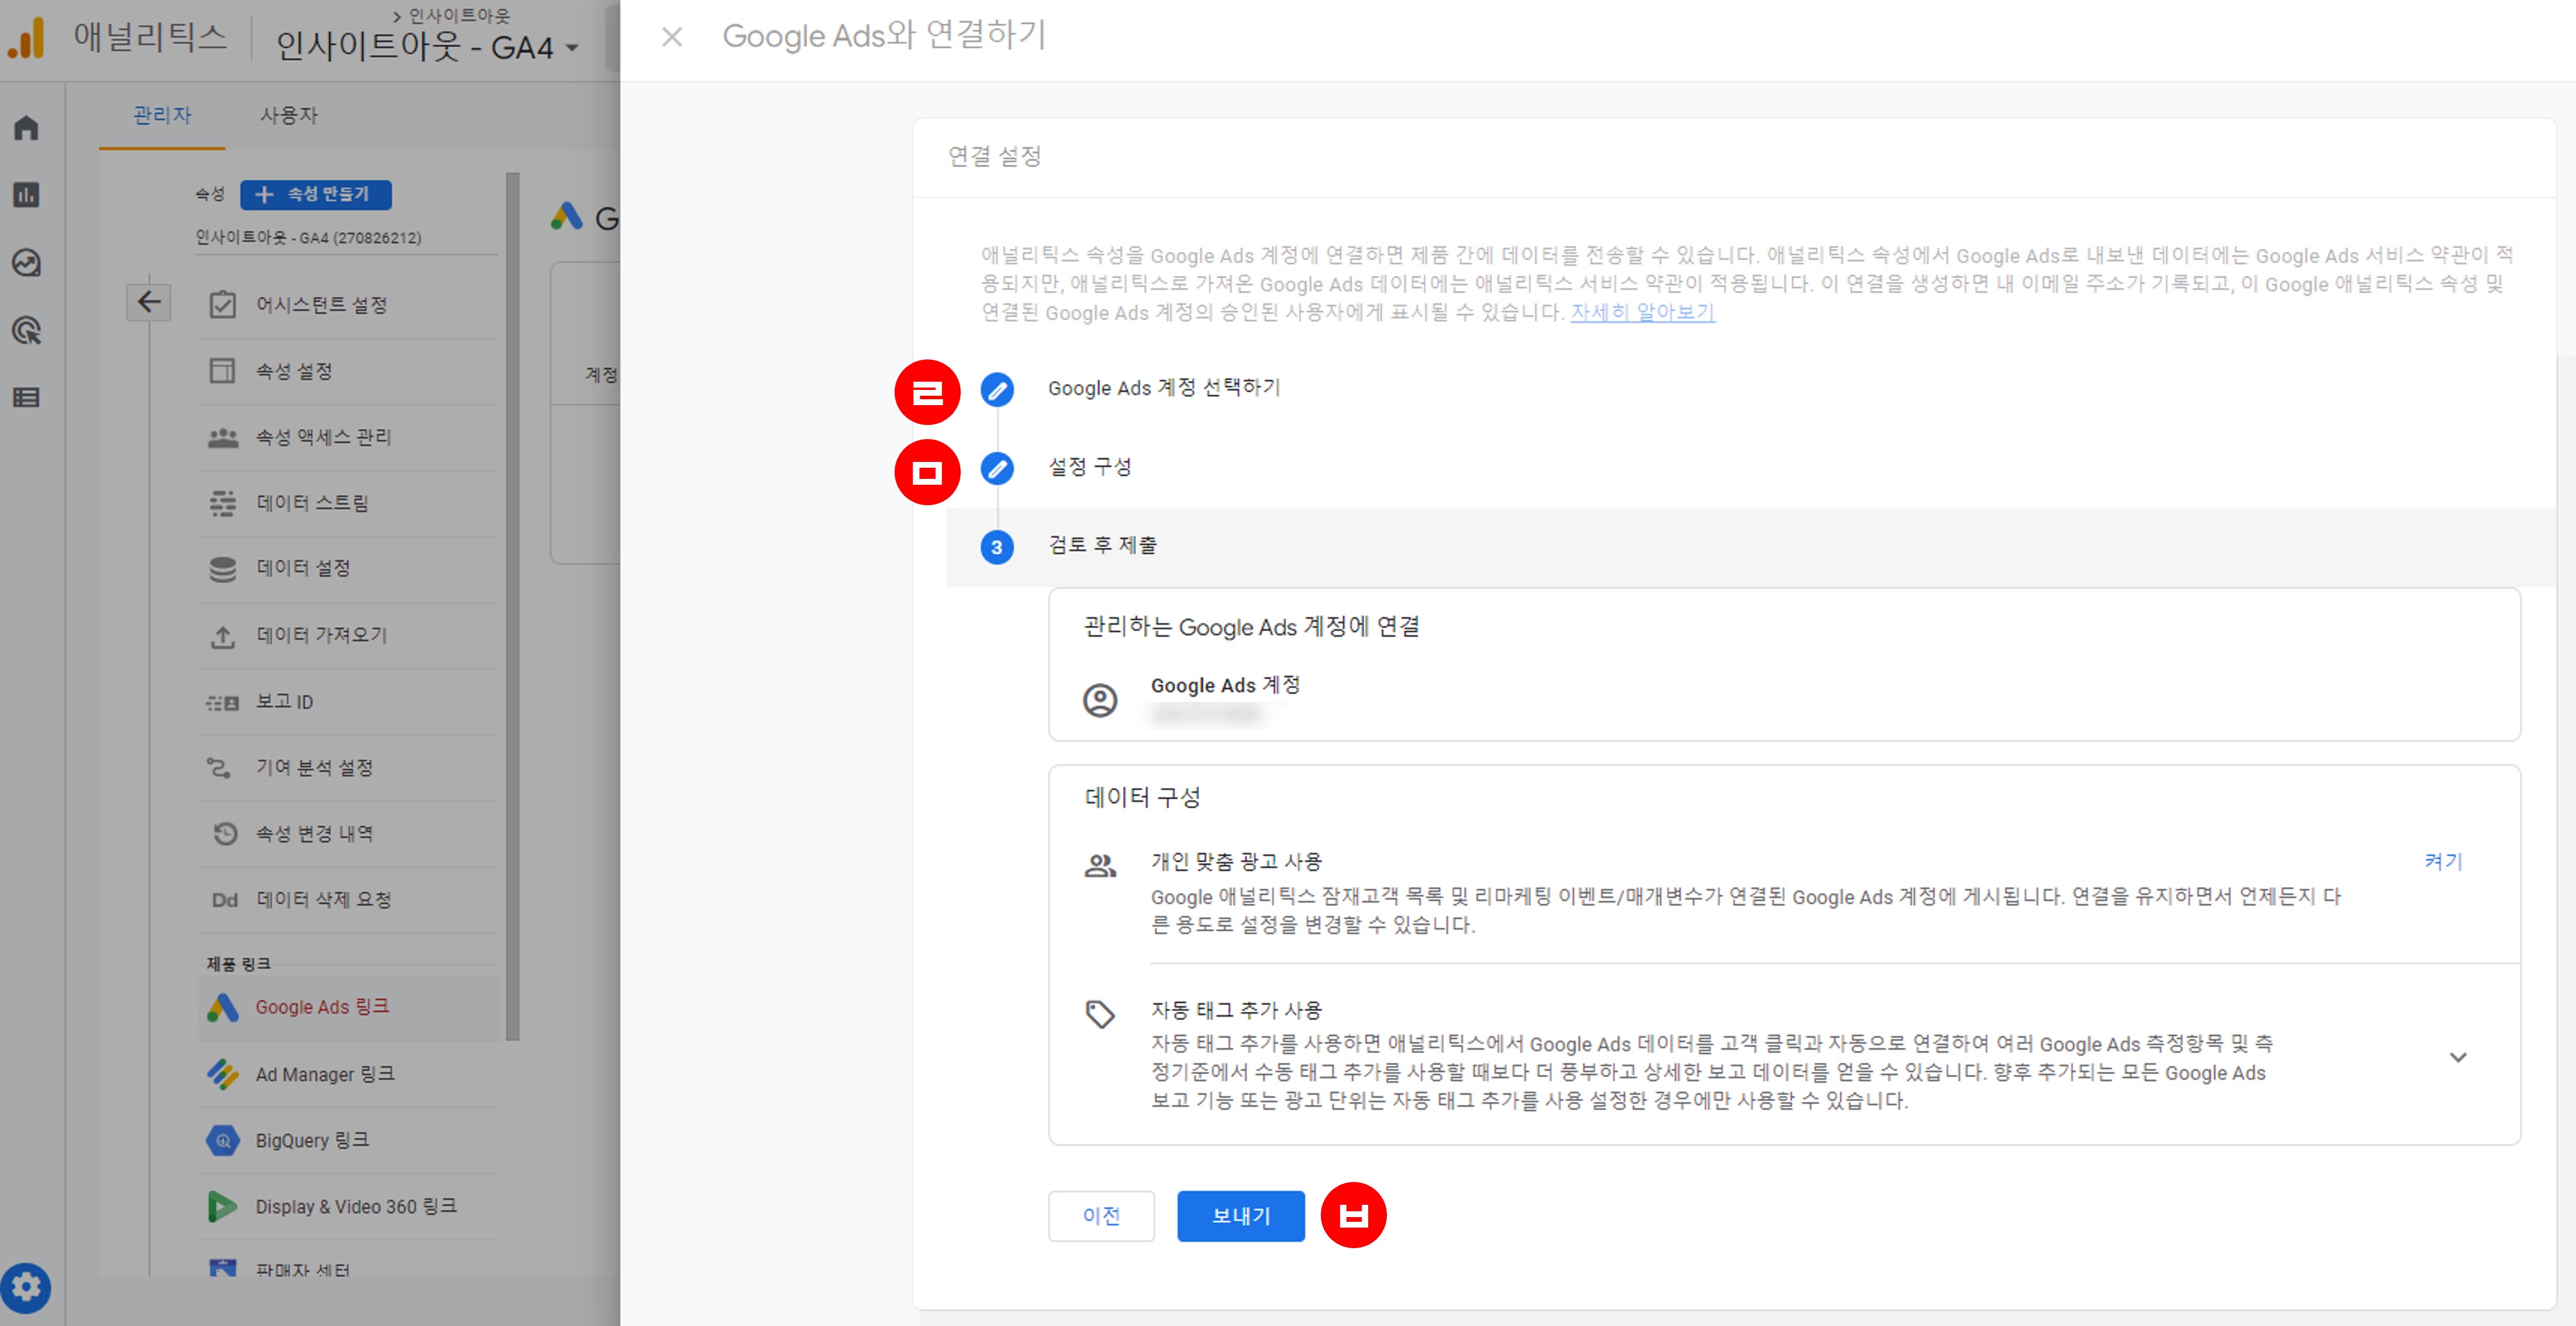
Task: Click the property column scrollbar
Action: pos(513,607)
